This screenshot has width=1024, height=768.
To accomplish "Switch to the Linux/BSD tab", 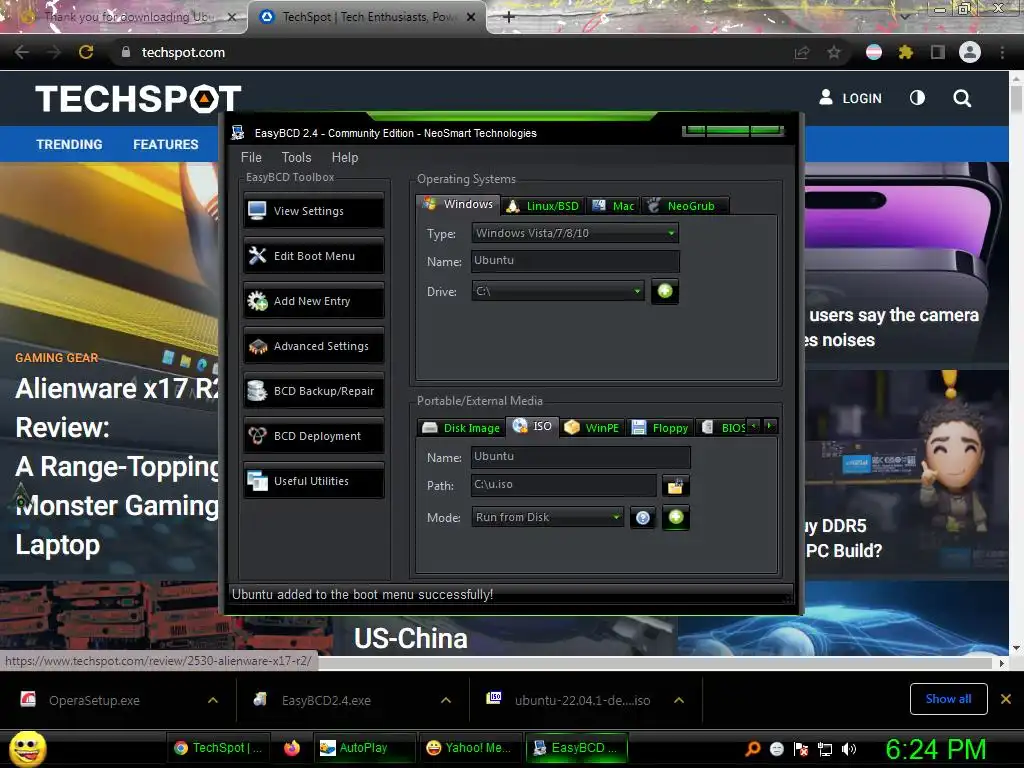I will (543, 206).
